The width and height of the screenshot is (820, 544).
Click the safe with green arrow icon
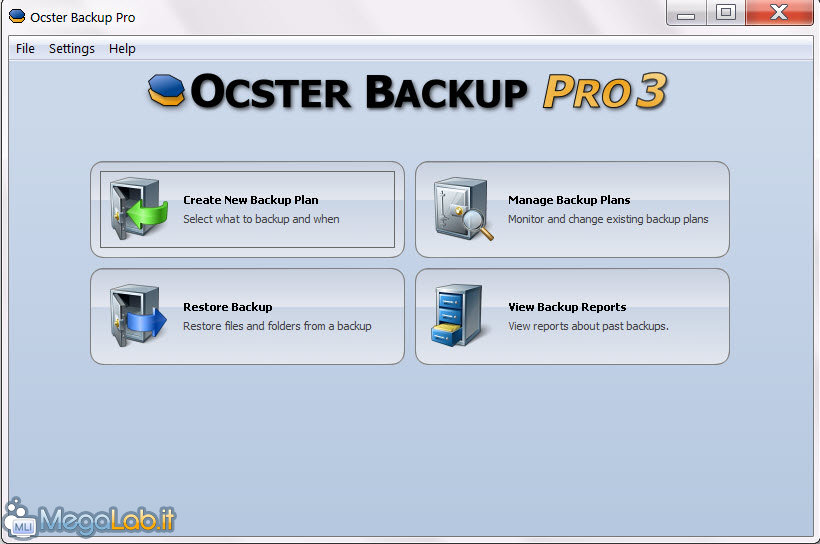139,209
